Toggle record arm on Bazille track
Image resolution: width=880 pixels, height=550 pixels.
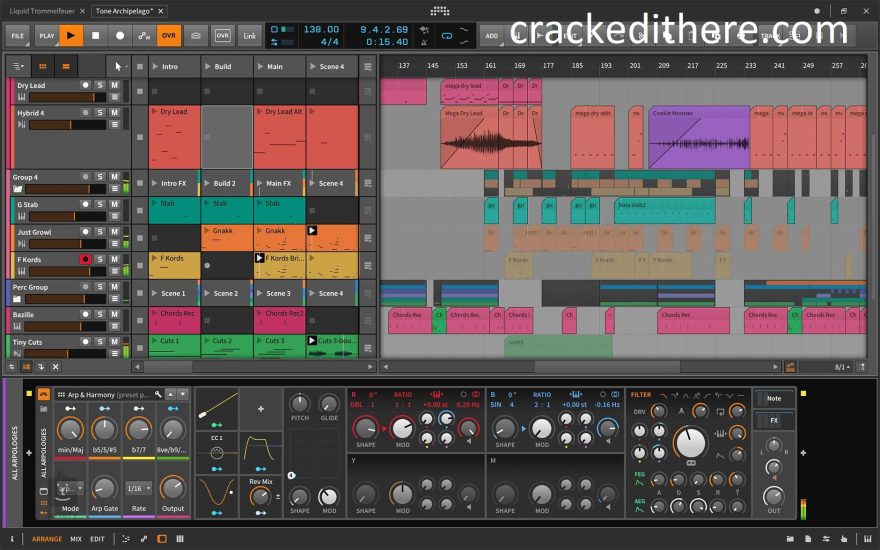point(85,314)
